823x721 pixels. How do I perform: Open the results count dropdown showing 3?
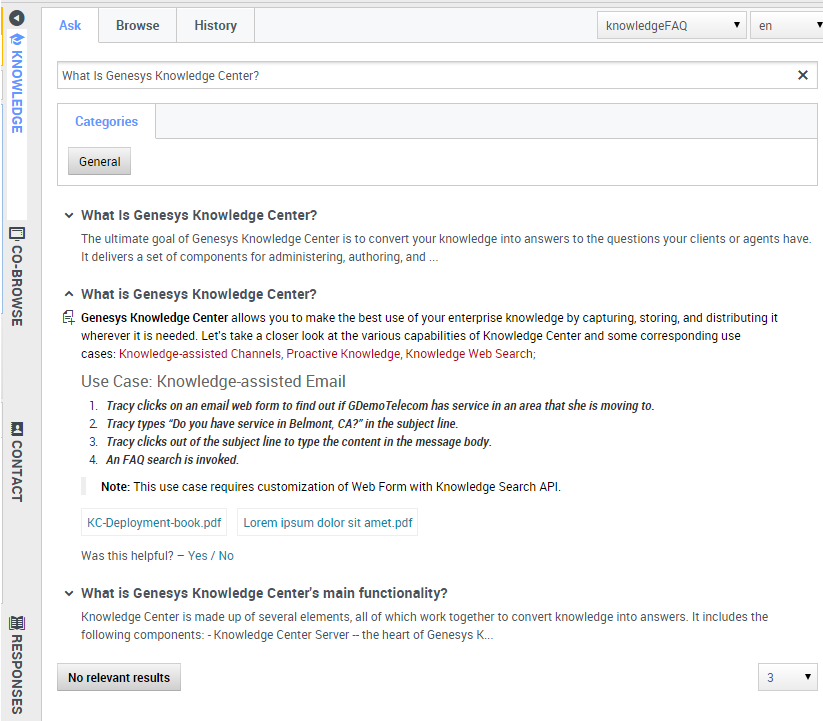(787, 678)
